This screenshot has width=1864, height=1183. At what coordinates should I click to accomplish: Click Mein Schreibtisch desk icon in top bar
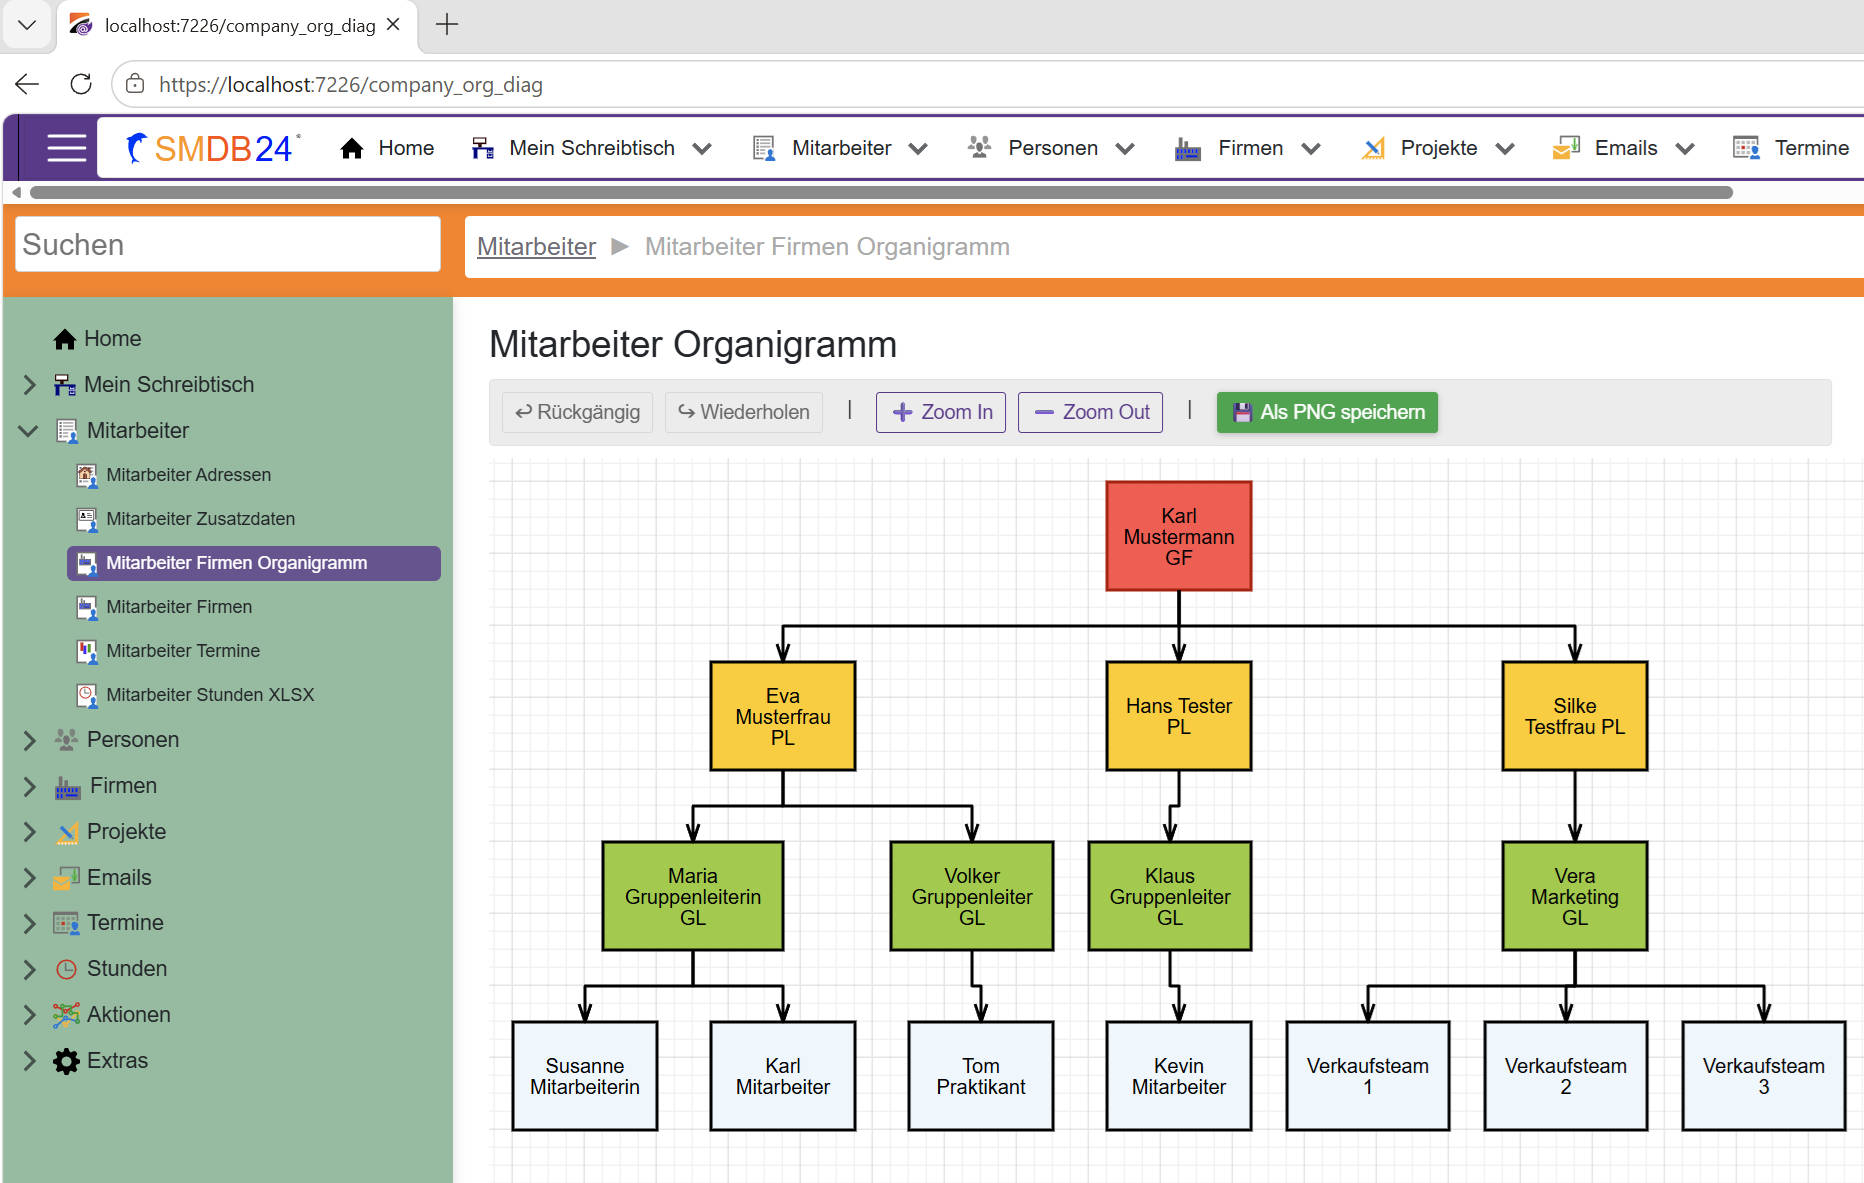tap(483, 148)
